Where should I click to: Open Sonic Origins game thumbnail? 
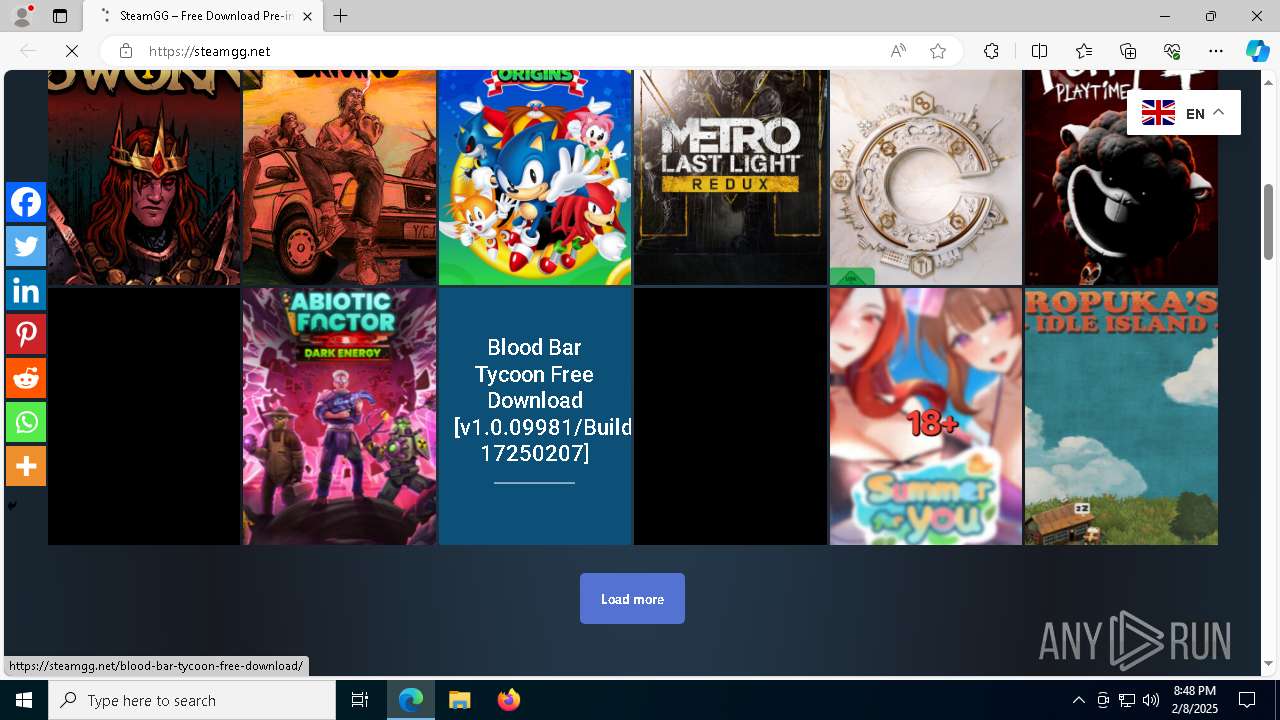535,177
